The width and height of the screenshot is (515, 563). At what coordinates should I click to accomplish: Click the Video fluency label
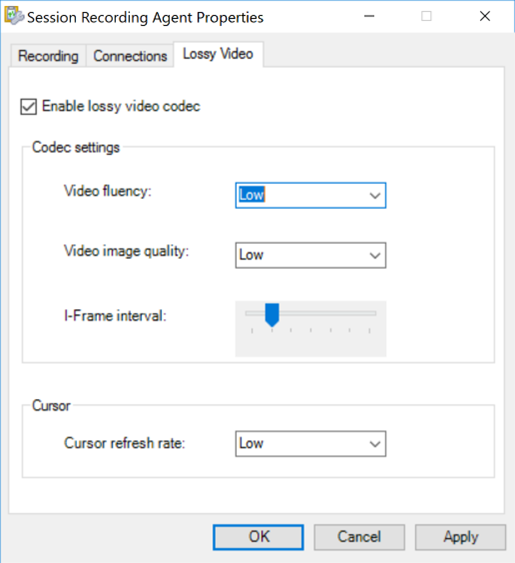[x=108, y=191]
